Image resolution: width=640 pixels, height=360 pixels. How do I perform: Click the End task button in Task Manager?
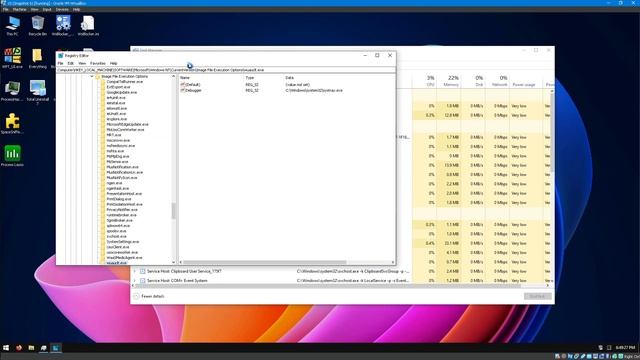click(538, 296)
